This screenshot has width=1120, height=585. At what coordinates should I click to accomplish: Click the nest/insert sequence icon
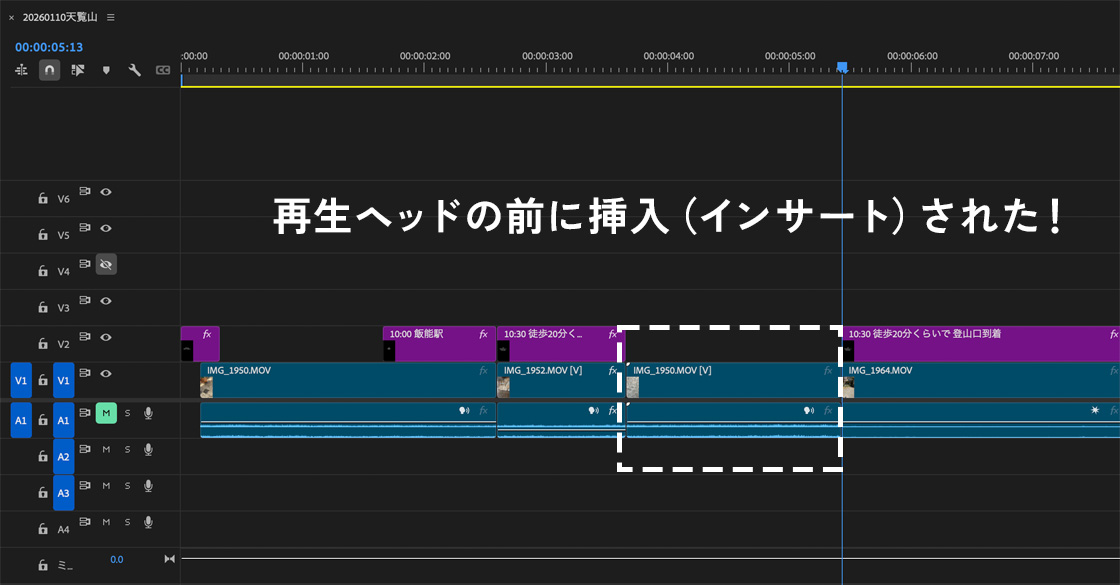coord(21,70)
